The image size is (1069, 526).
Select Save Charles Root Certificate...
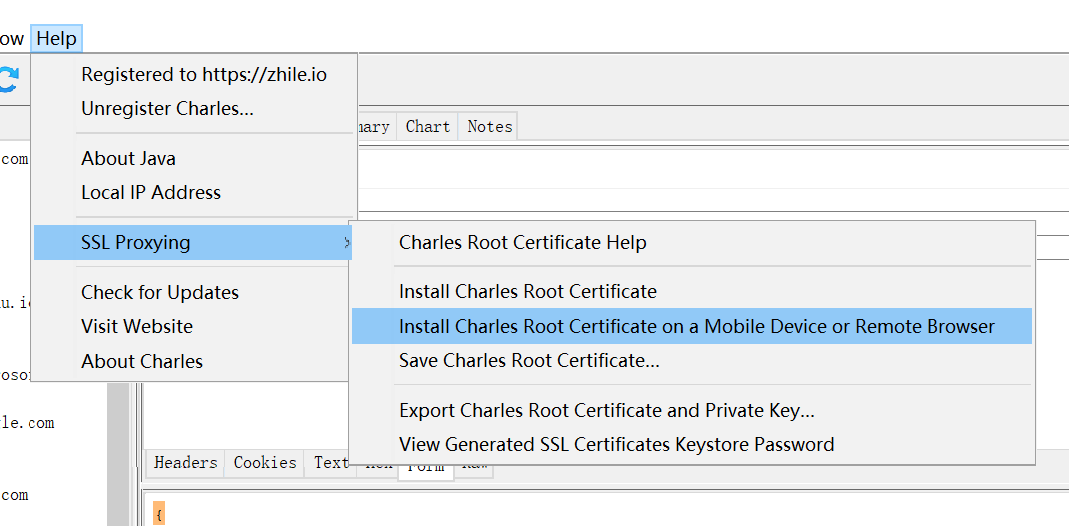click(529, 360)
